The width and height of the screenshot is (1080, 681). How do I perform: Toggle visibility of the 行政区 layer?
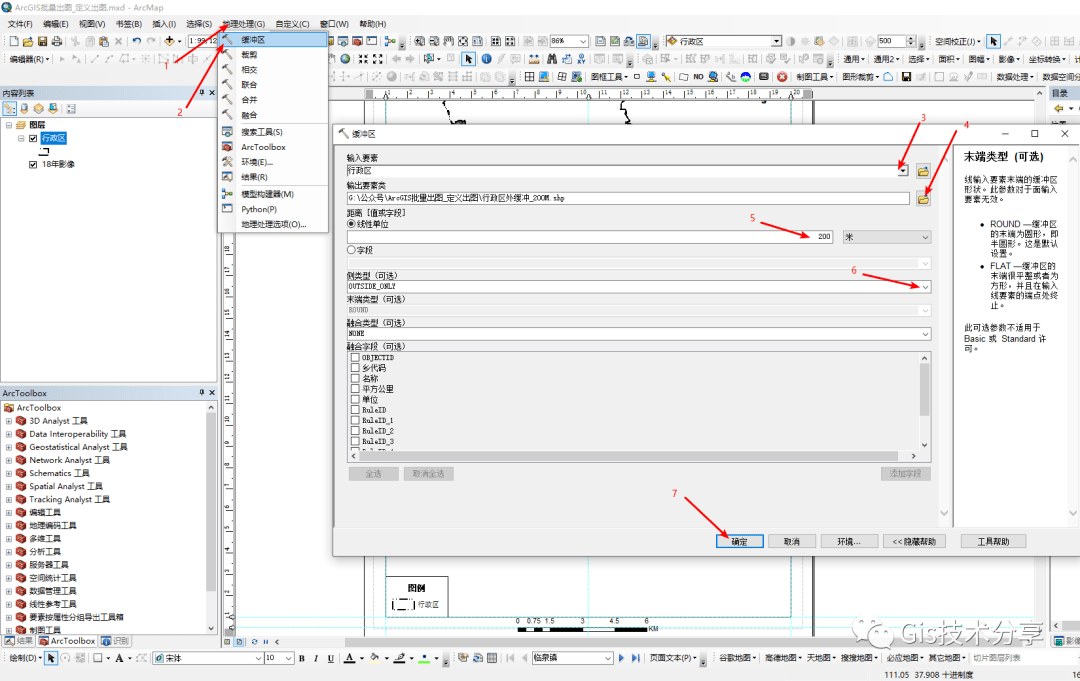click(x=33, y=138)
